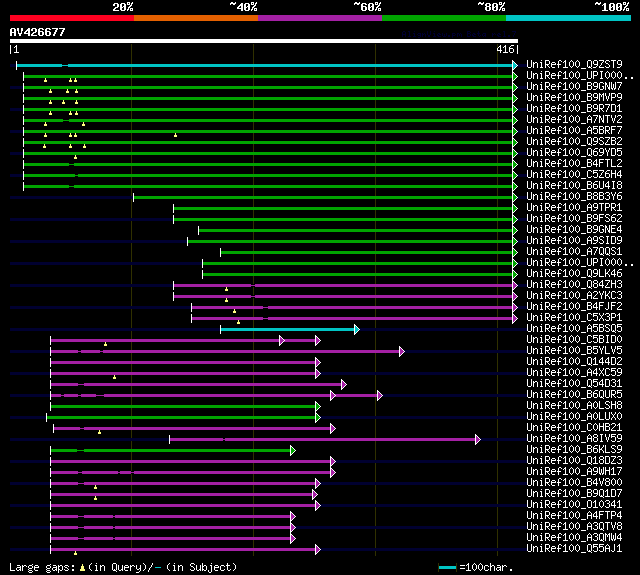Select the green alignment bar for B8B3Y6
The height and width of the screenshot is (575, 640).
323,197
